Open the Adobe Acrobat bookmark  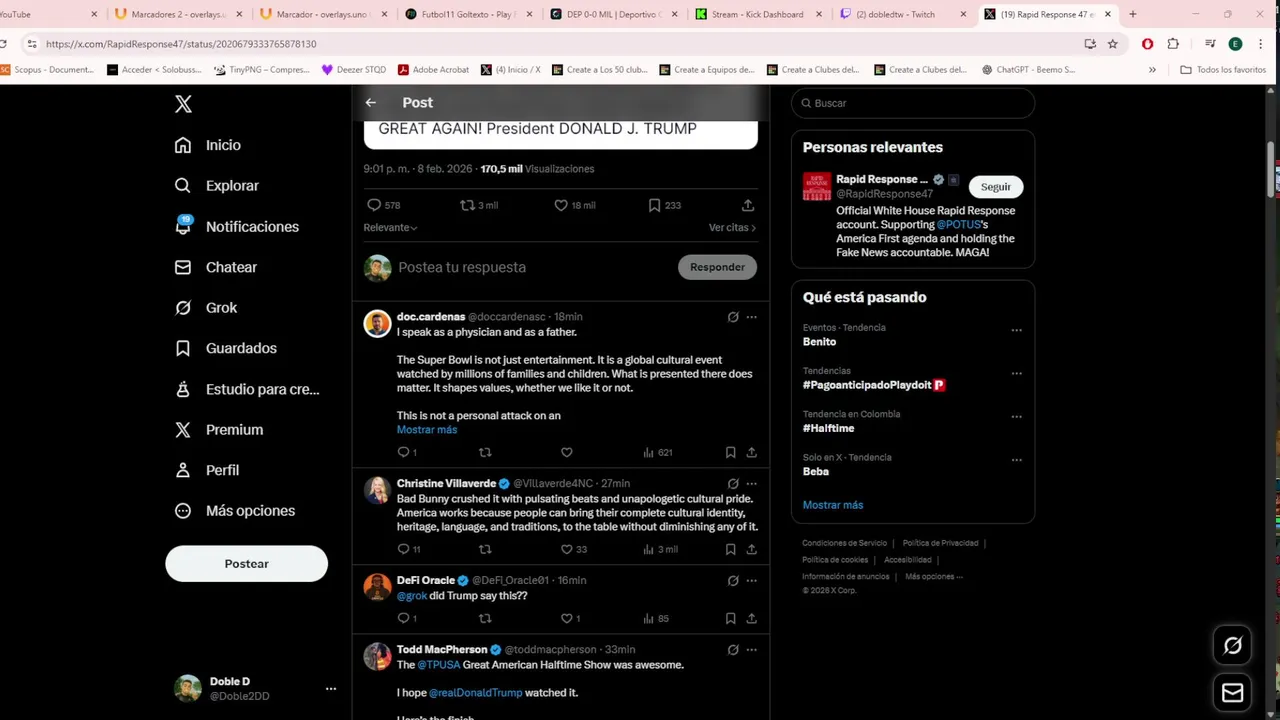(x=433, y=70)
